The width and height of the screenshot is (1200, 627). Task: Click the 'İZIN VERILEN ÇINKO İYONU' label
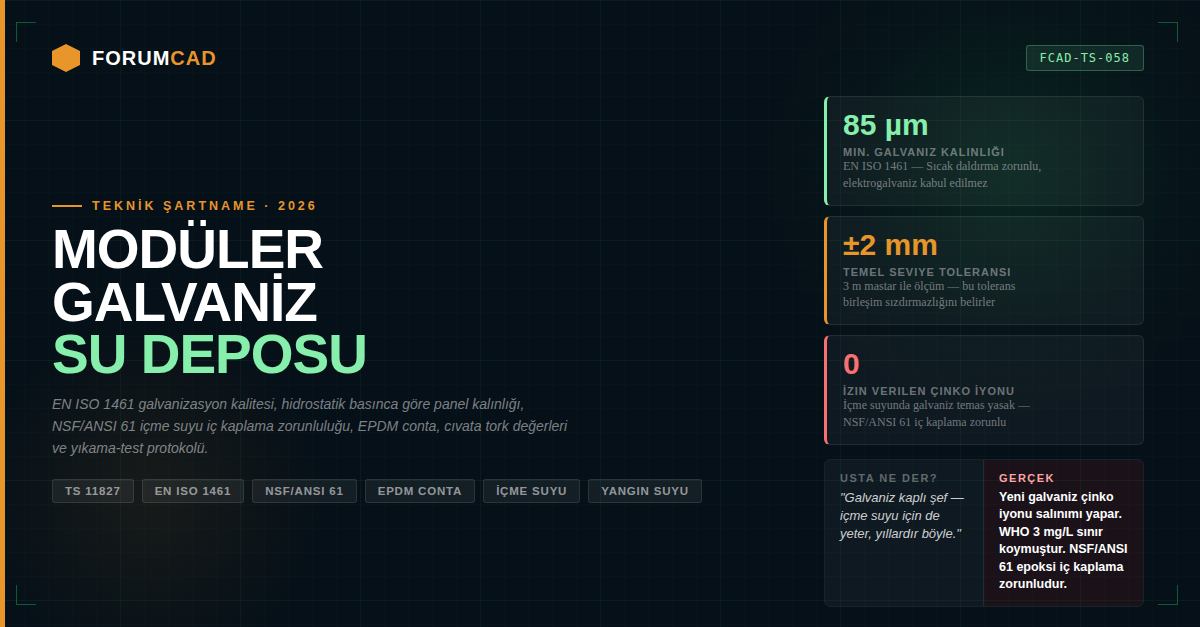929,391
